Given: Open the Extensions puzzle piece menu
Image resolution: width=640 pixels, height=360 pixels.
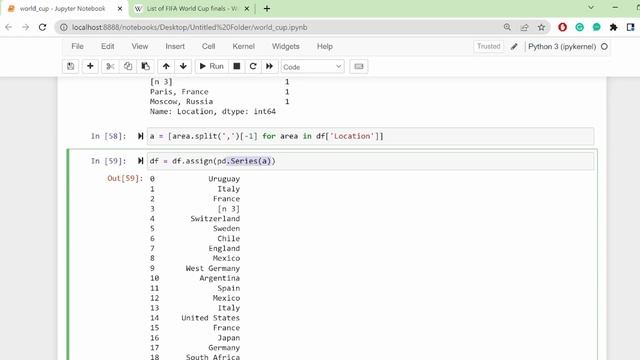Looking at the screenshot, I should [x=613, y=27].
